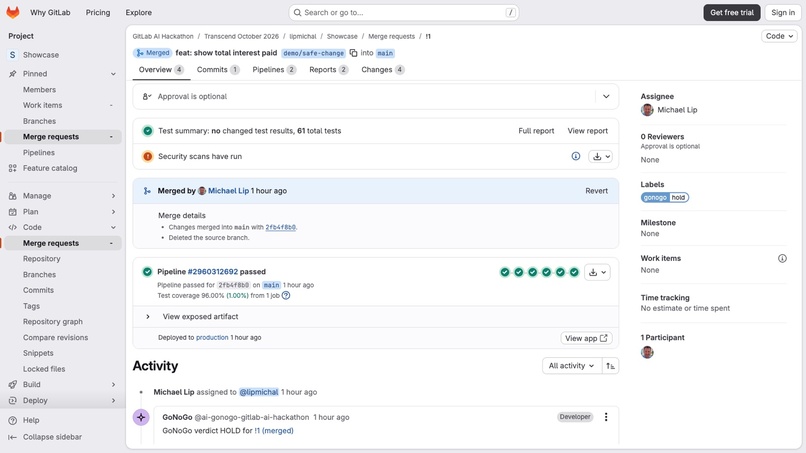Click Get free trial button
This screenshot has height=453, width=806.
732,12
